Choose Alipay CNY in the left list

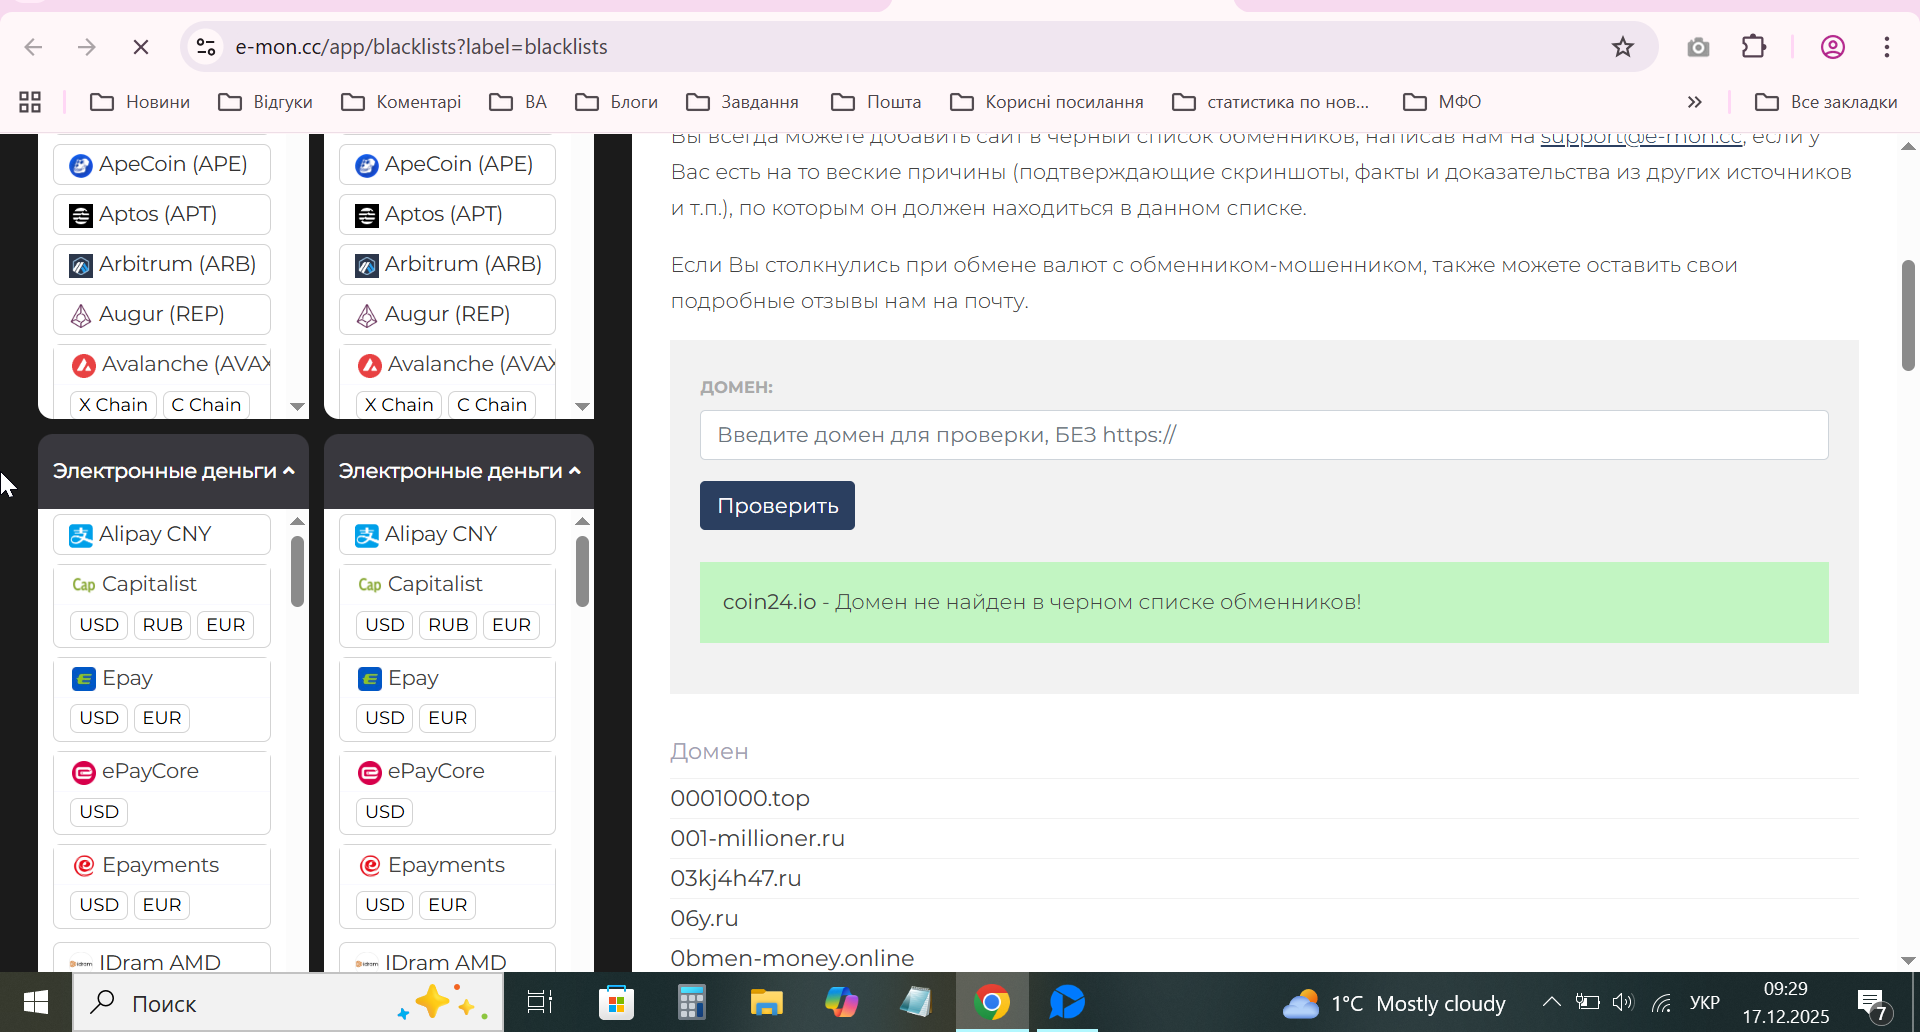pyautogui.click(x=162, y=534)
